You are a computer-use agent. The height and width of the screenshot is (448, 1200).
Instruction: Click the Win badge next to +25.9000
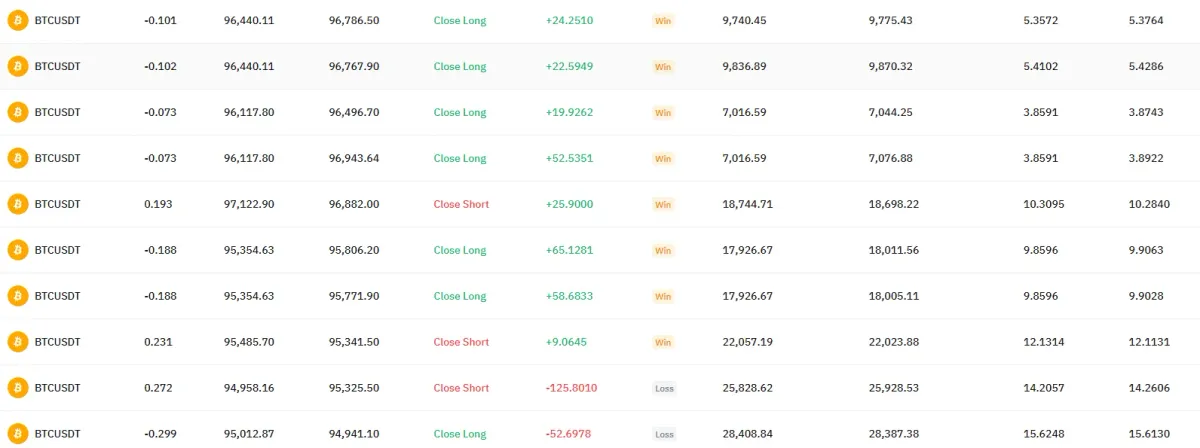[x=663, y=204]
